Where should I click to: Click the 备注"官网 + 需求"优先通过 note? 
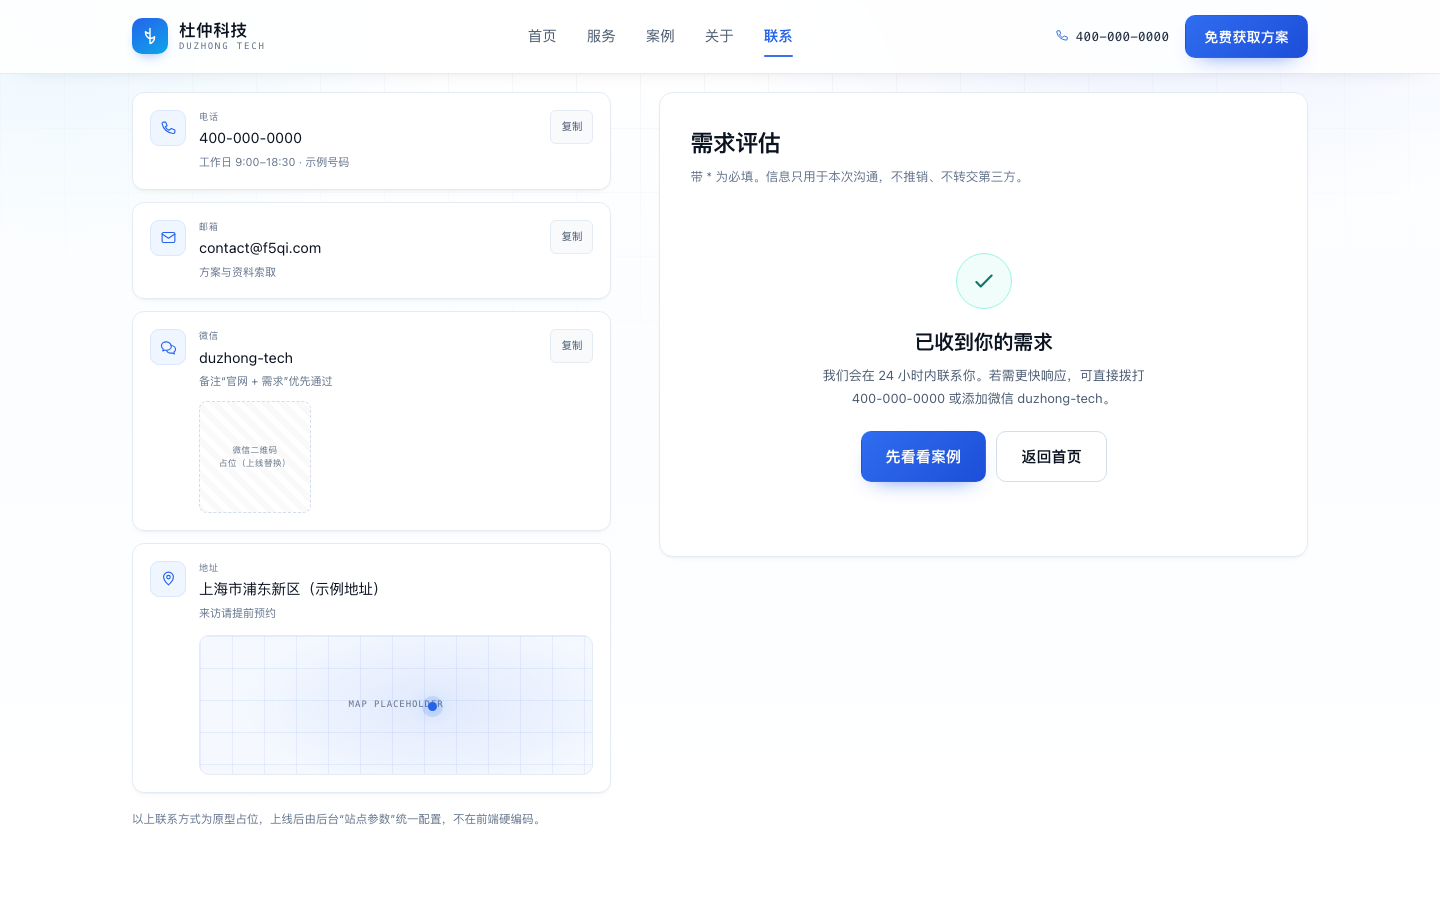coord(266,381)
